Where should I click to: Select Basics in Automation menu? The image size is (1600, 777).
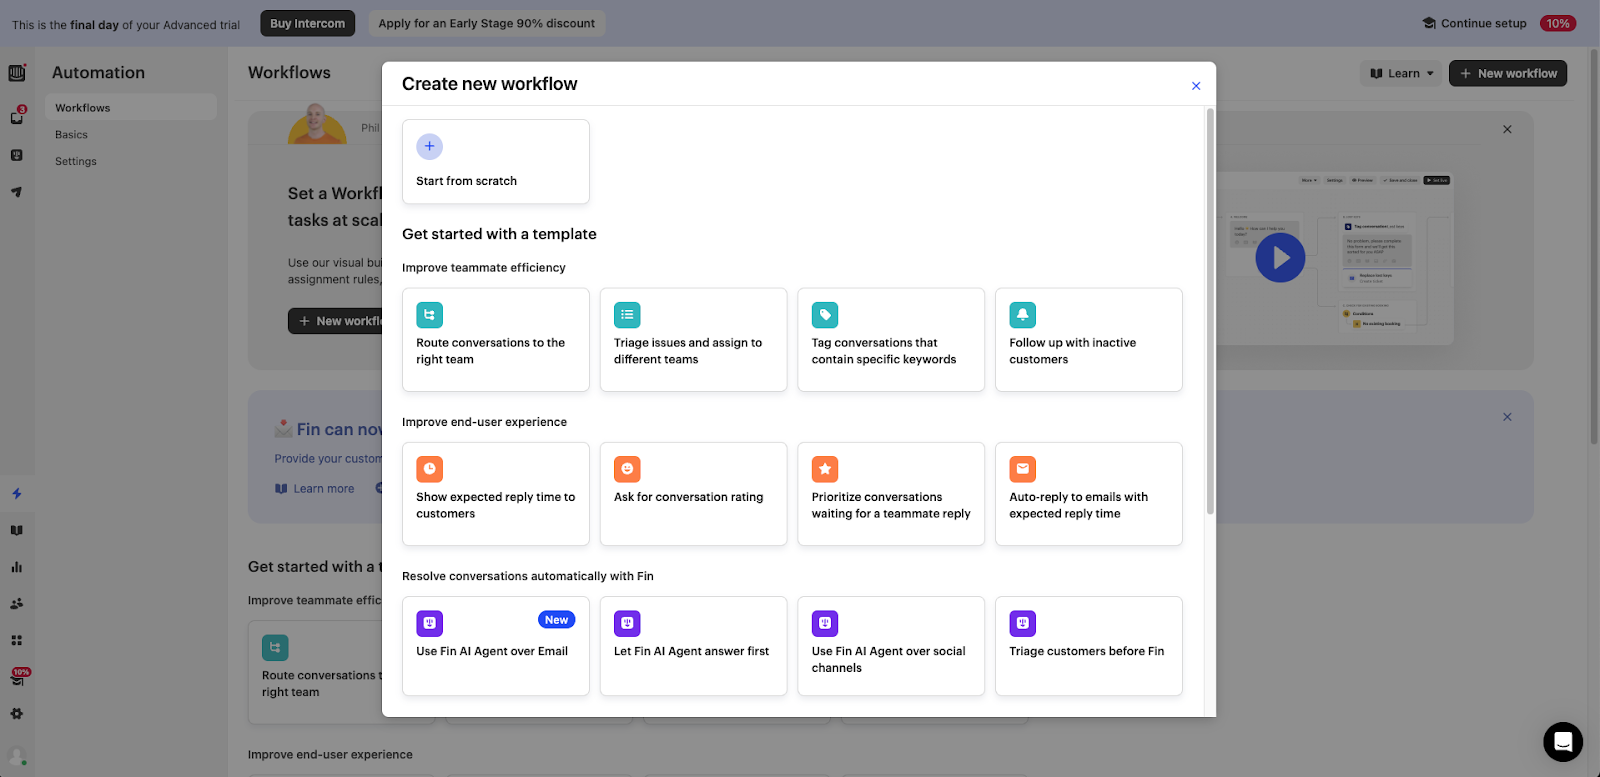point(131,134)
